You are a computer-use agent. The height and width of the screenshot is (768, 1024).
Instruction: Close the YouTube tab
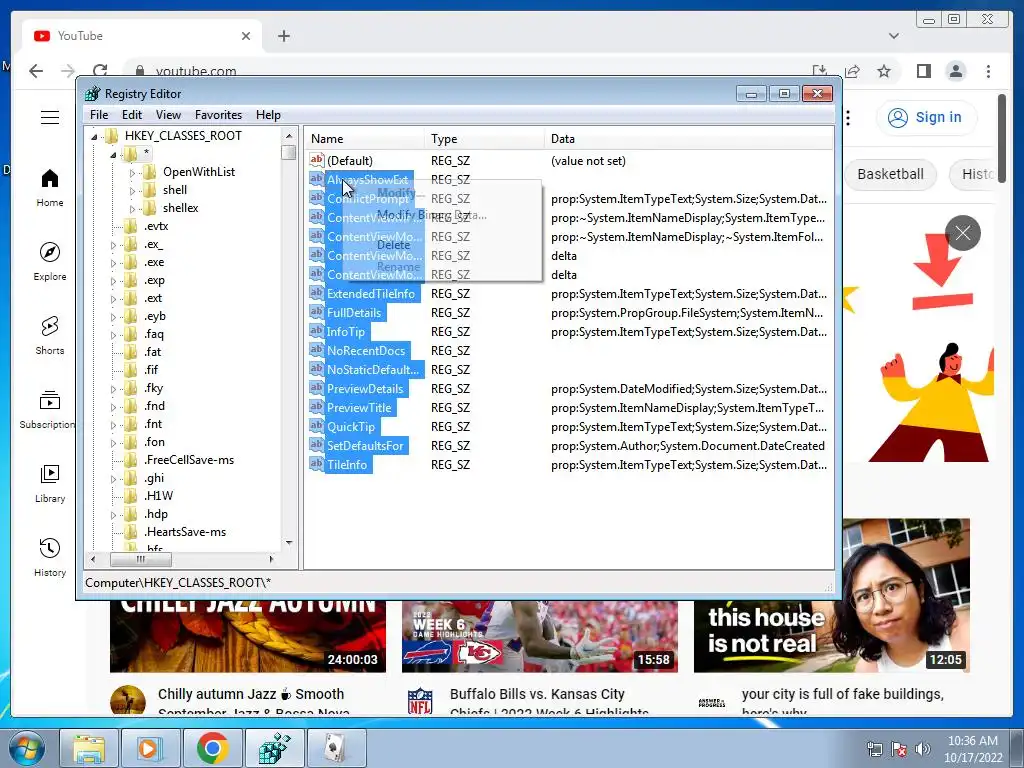click(x=246, y=36)
